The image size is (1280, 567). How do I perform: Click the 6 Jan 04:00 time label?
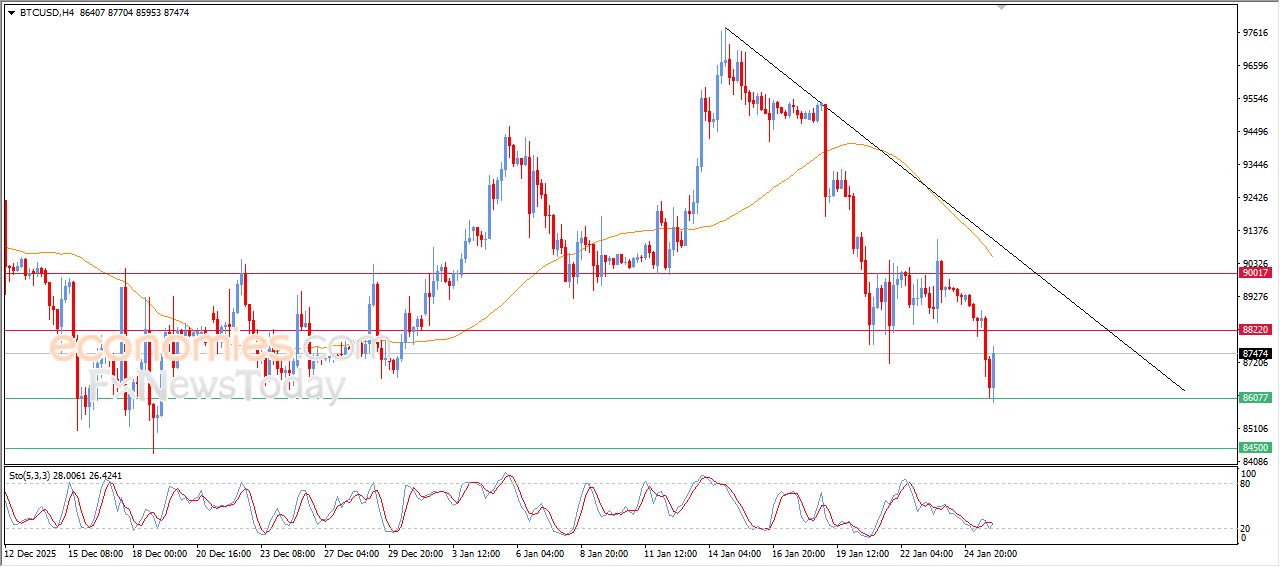coord(541,552)
